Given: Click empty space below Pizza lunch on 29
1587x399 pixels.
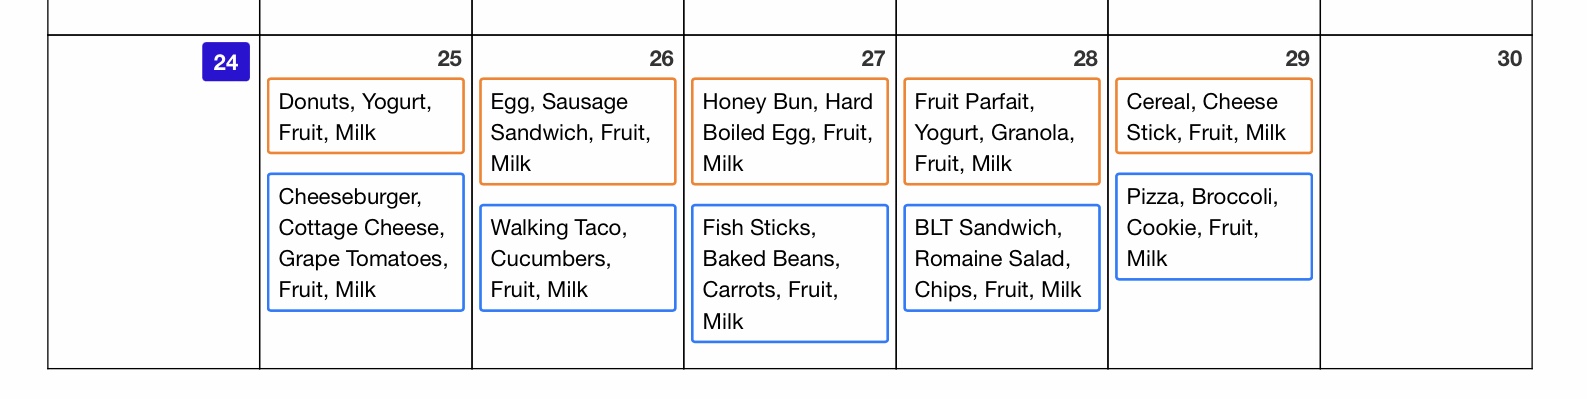Looking at the screenshot, I should click(1214, 324).
